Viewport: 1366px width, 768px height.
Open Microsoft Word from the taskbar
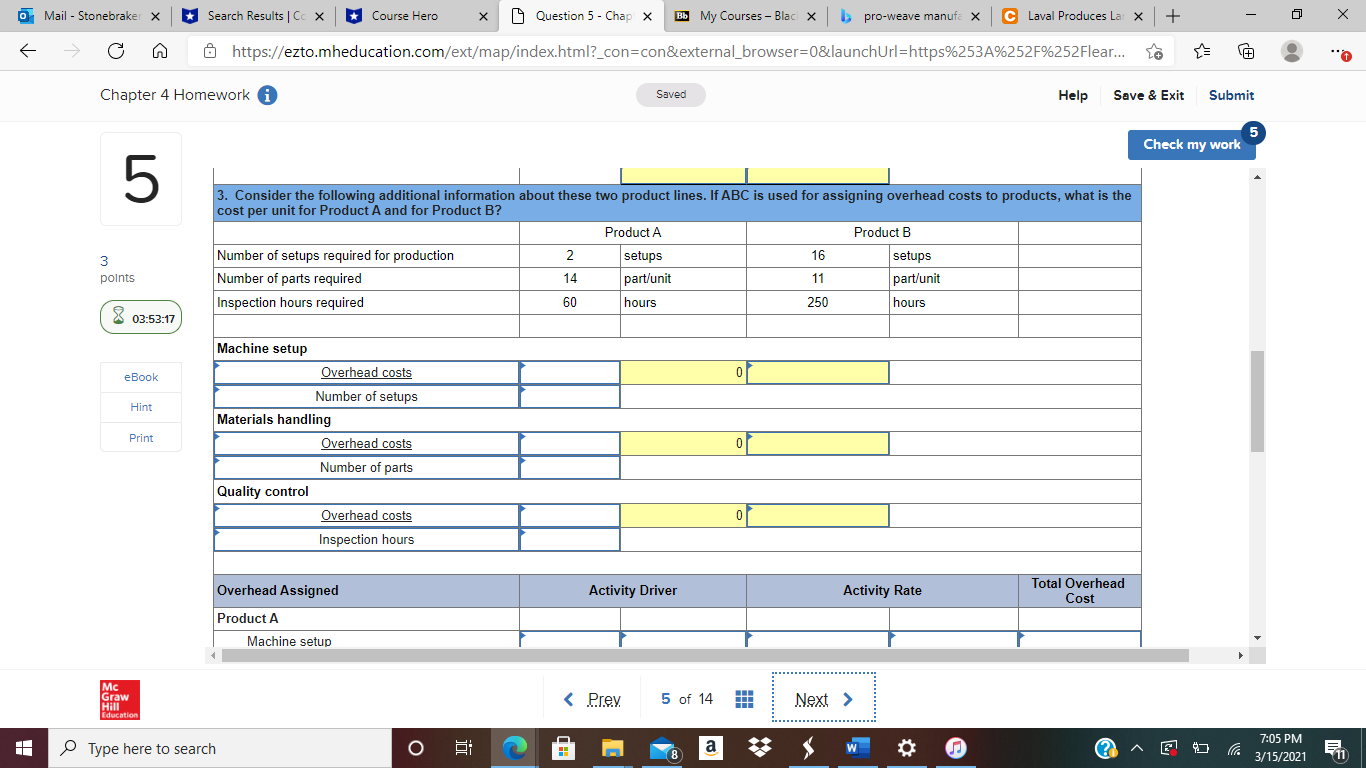855,748
